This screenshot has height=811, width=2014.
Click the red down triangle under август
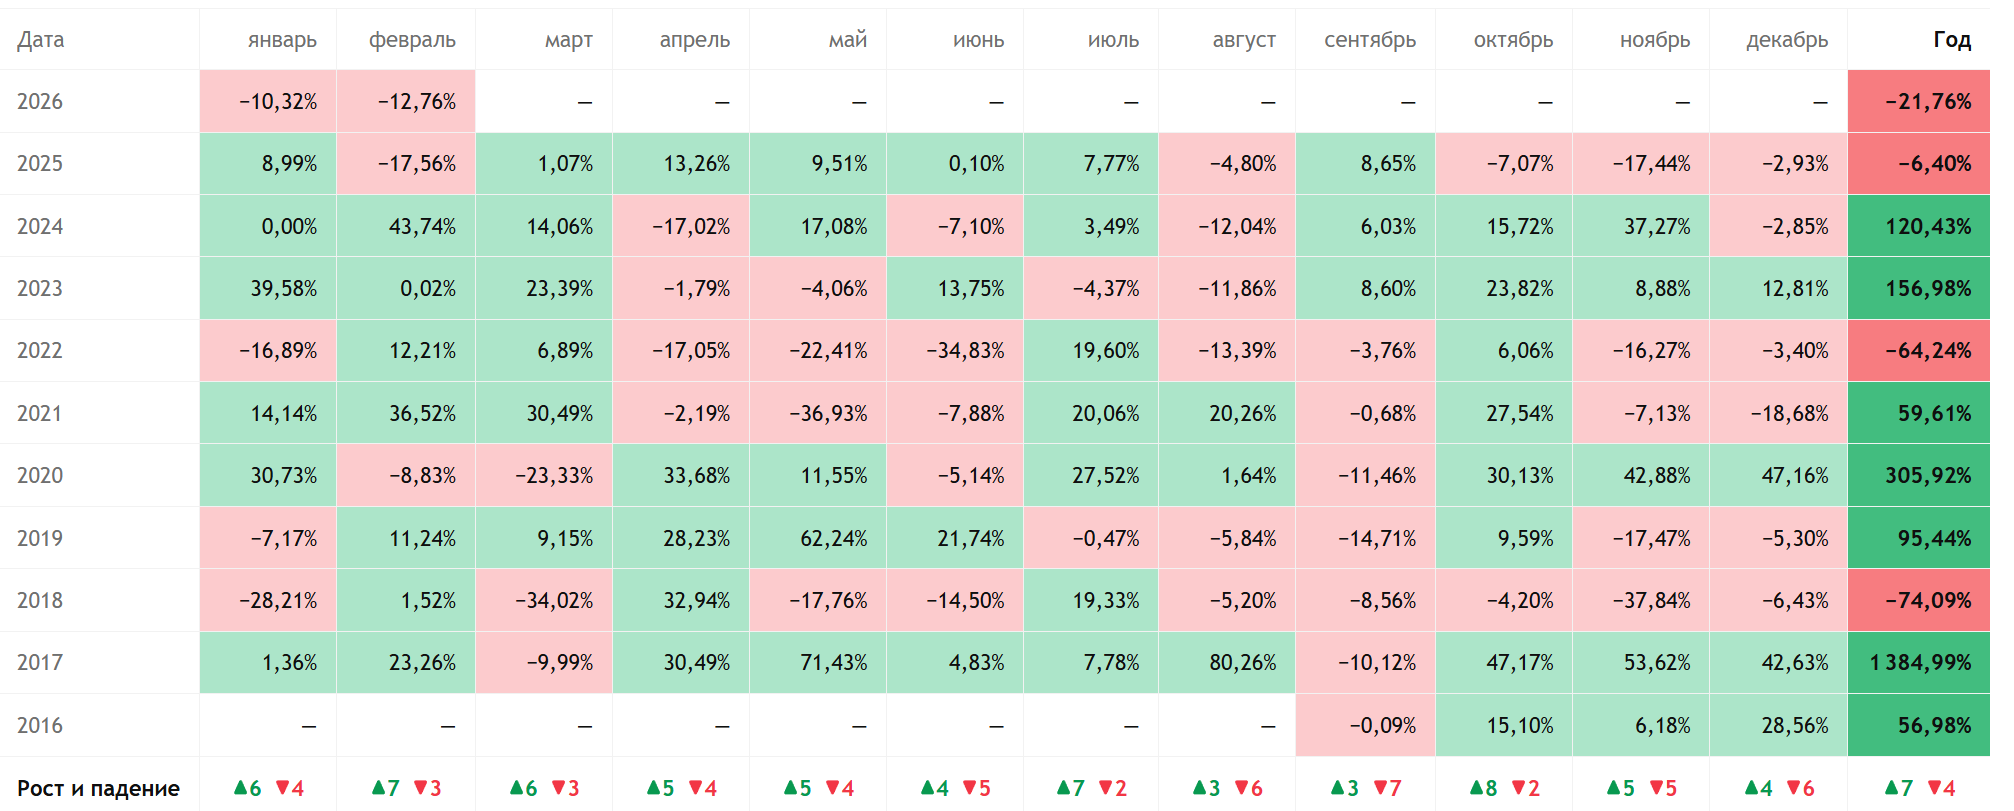1242,787
